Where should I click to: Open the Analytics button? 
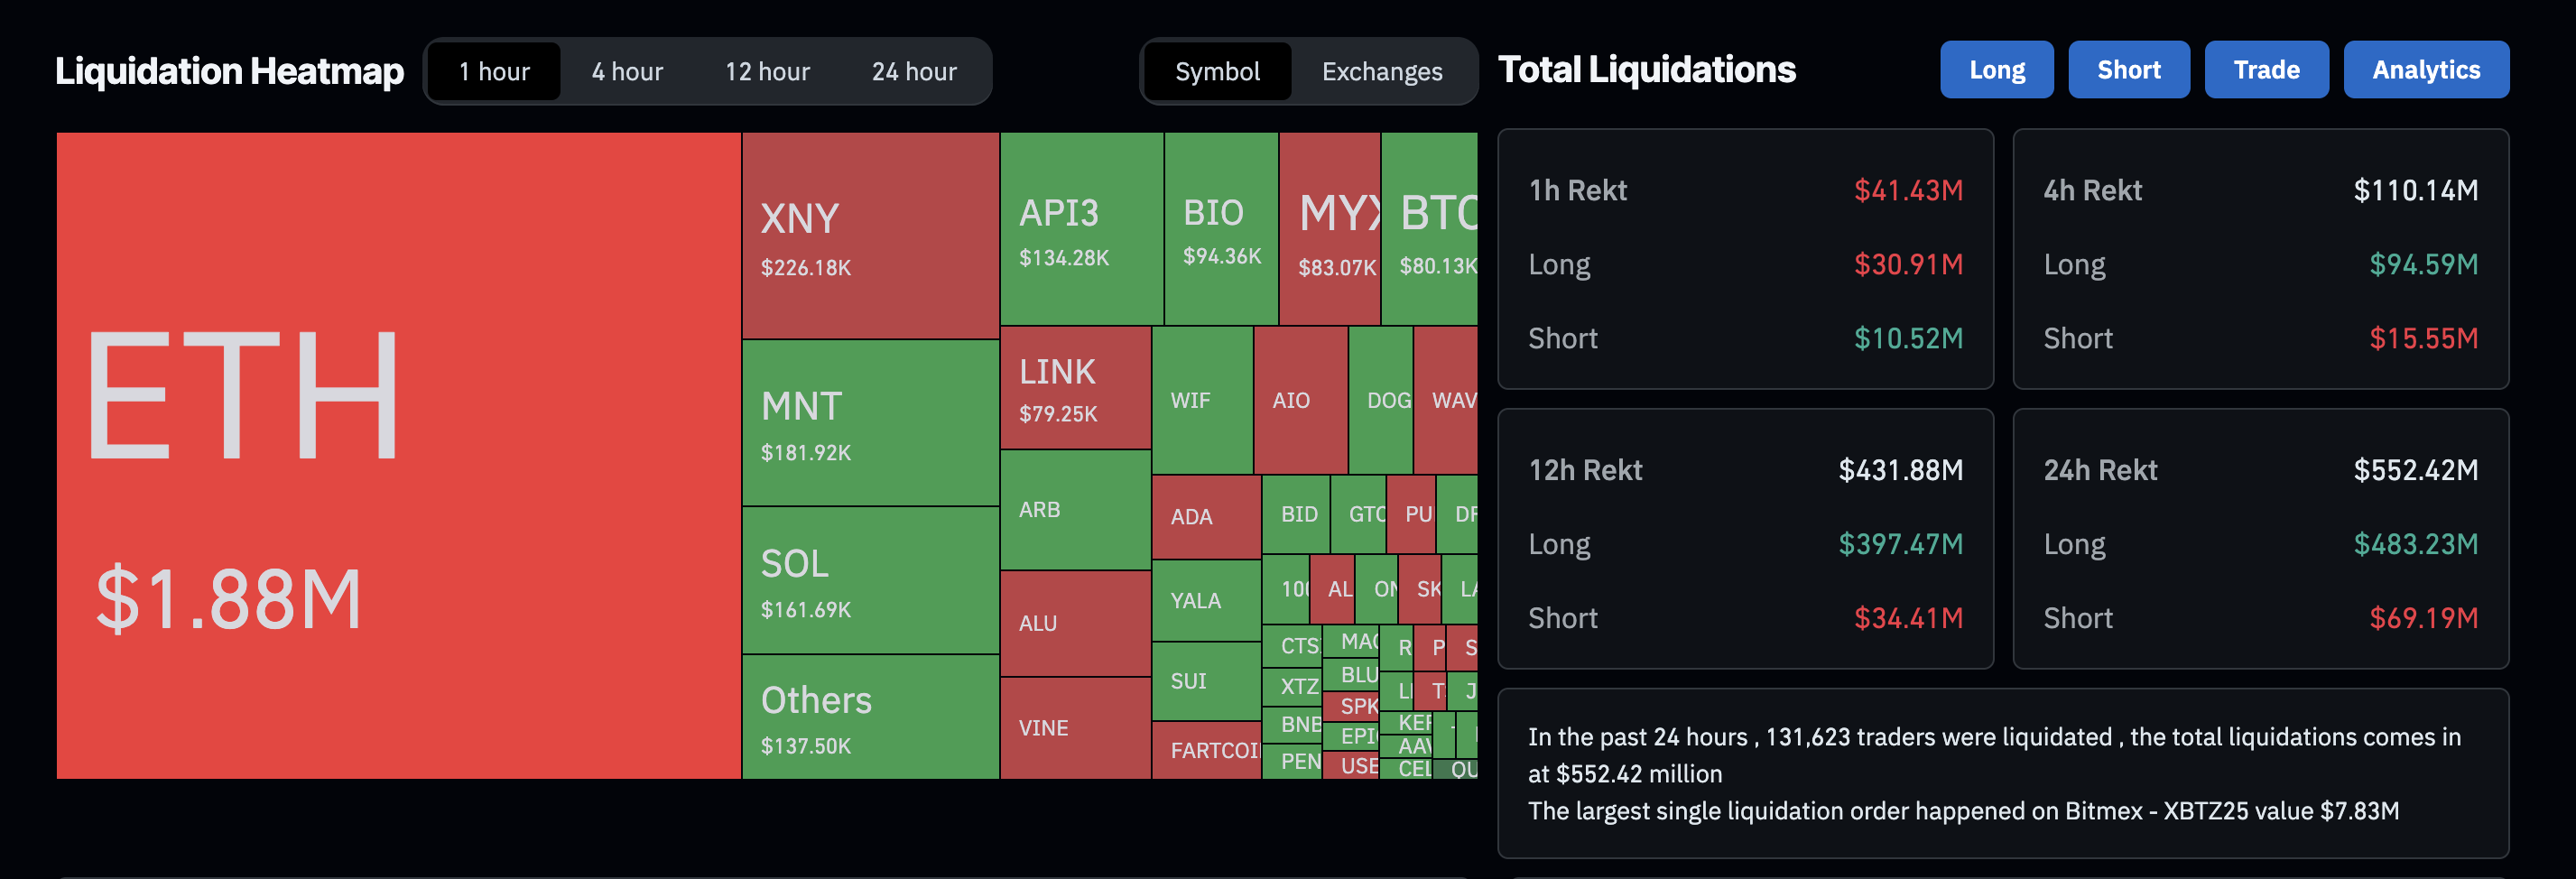click(x=2425, y=70)
